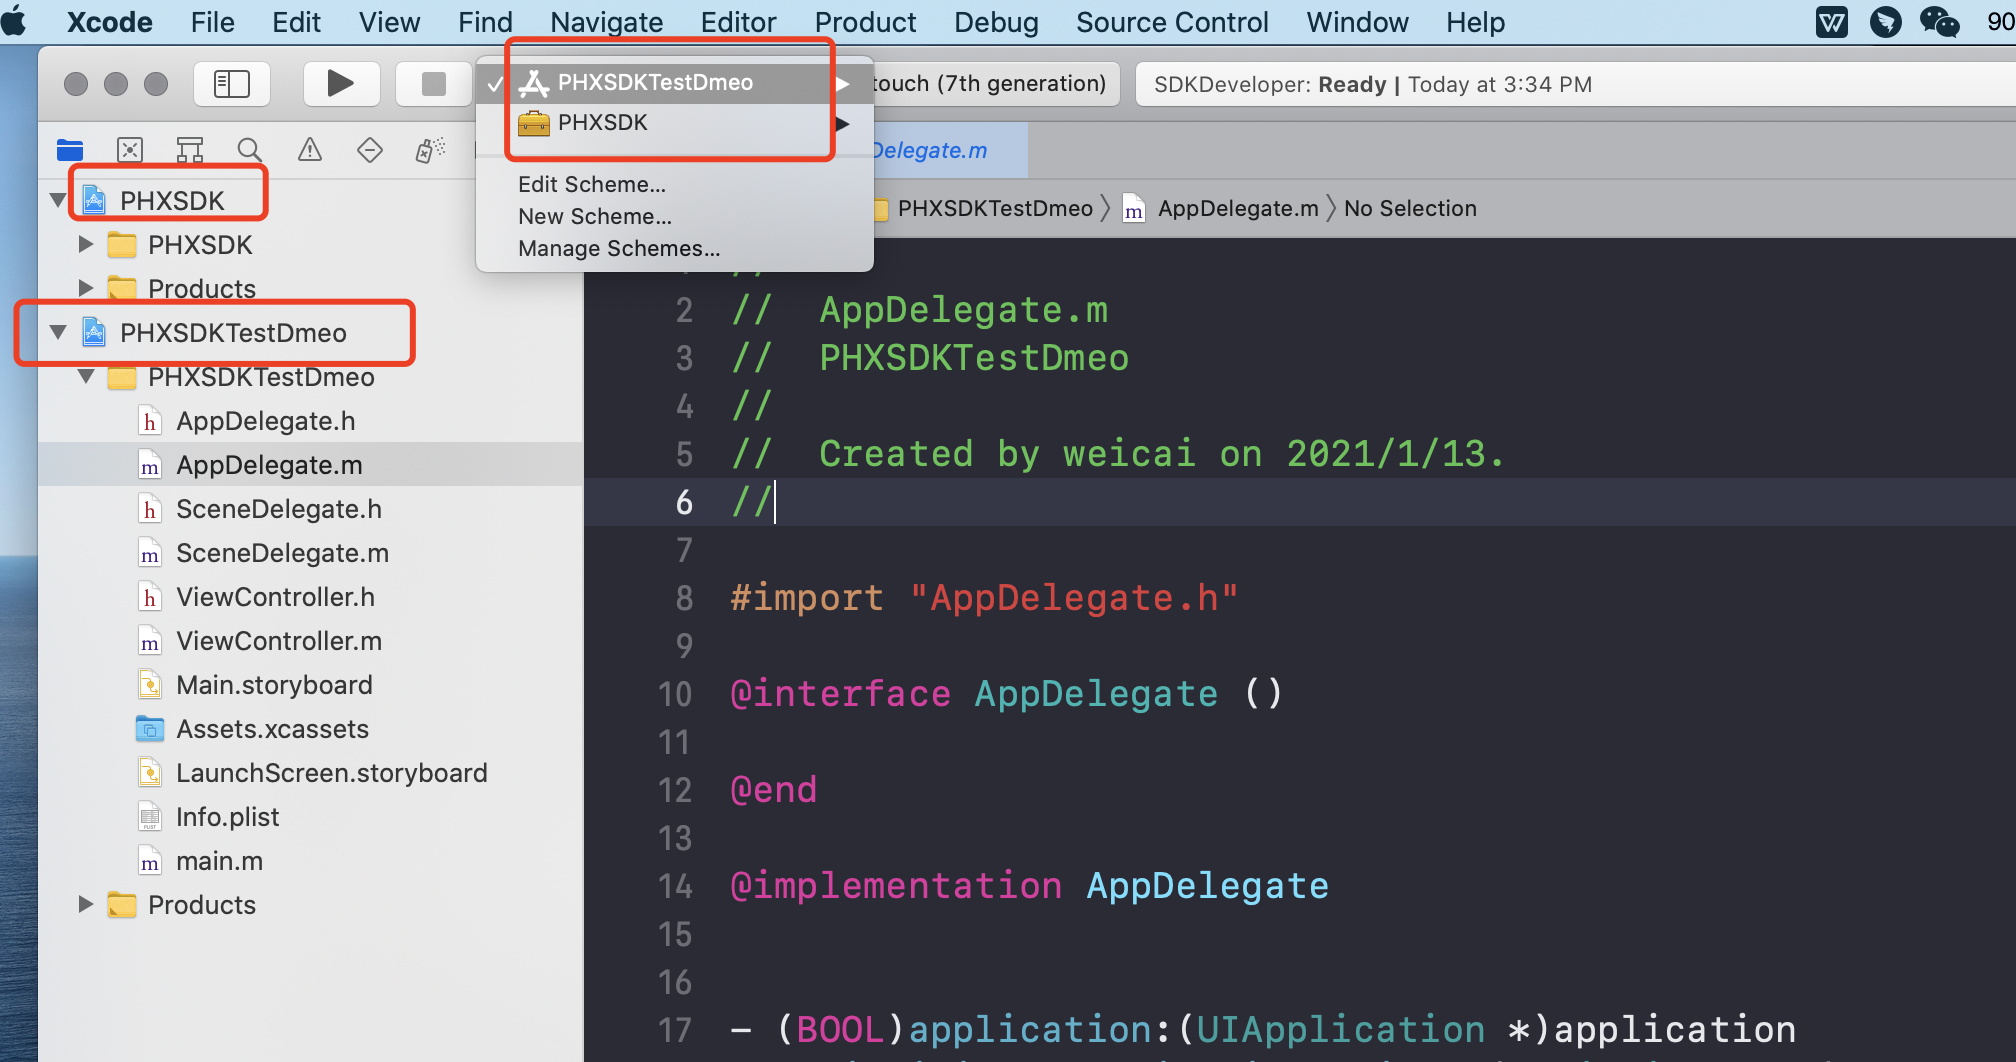Viewport: 2016px width, 1062px height.
Task: Choose New Scheme… option
Action: click(595, 216)
